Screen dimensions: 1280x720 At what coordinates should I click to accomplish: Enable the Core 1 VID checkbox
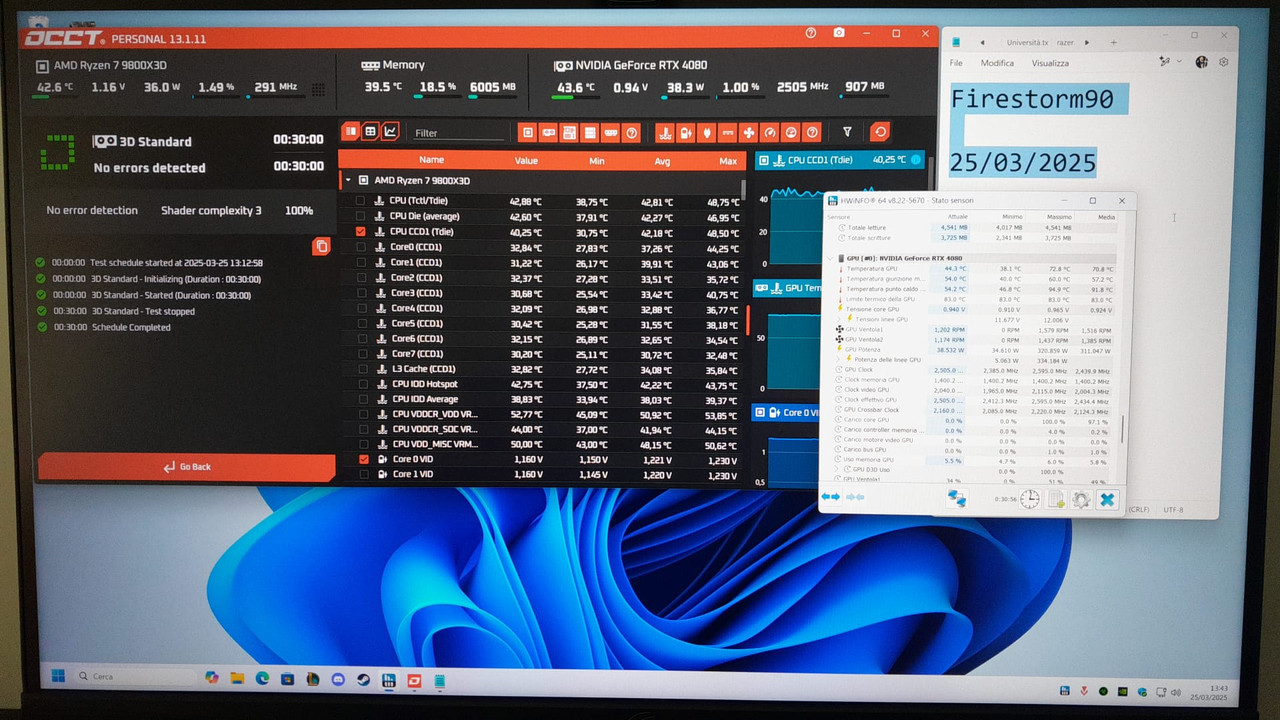[x=363, y=475]
